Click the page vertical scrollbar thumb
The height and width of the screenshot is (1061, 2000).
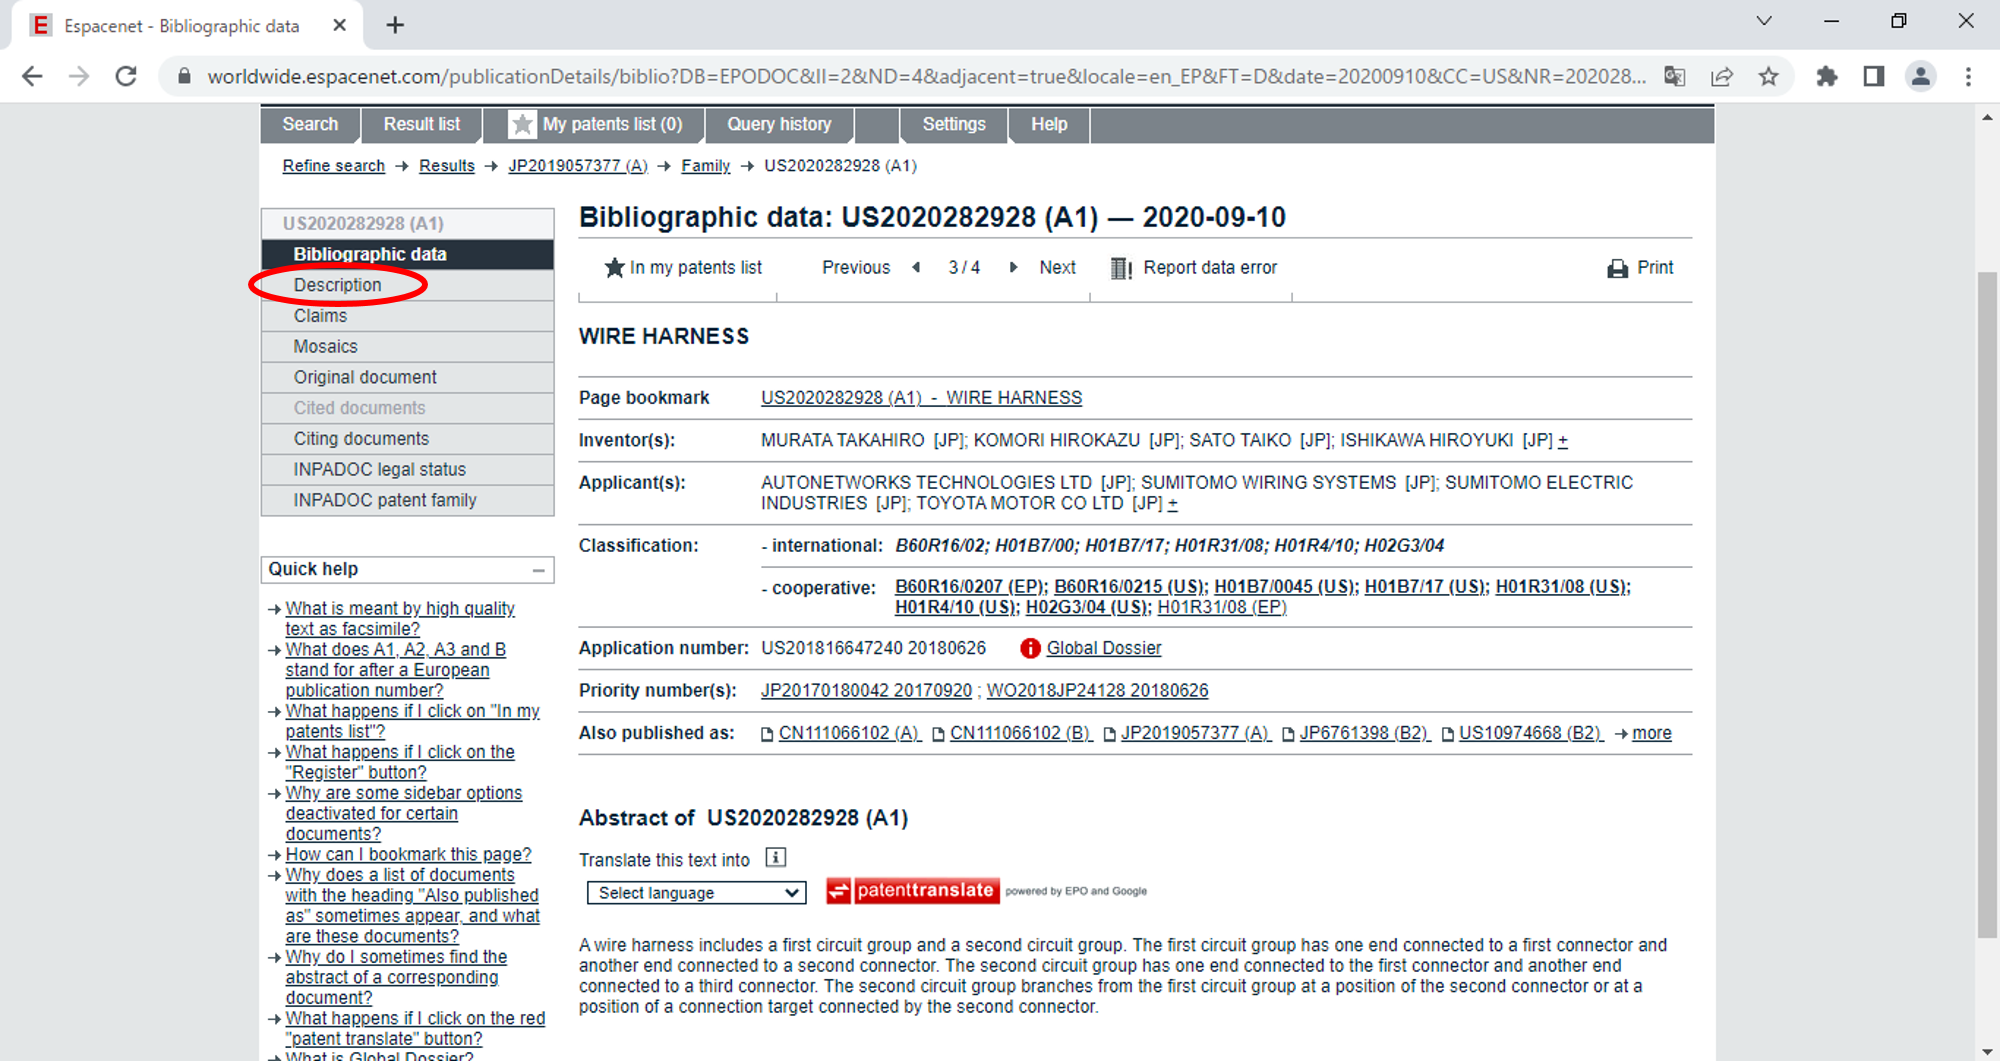coord(1987,604)
